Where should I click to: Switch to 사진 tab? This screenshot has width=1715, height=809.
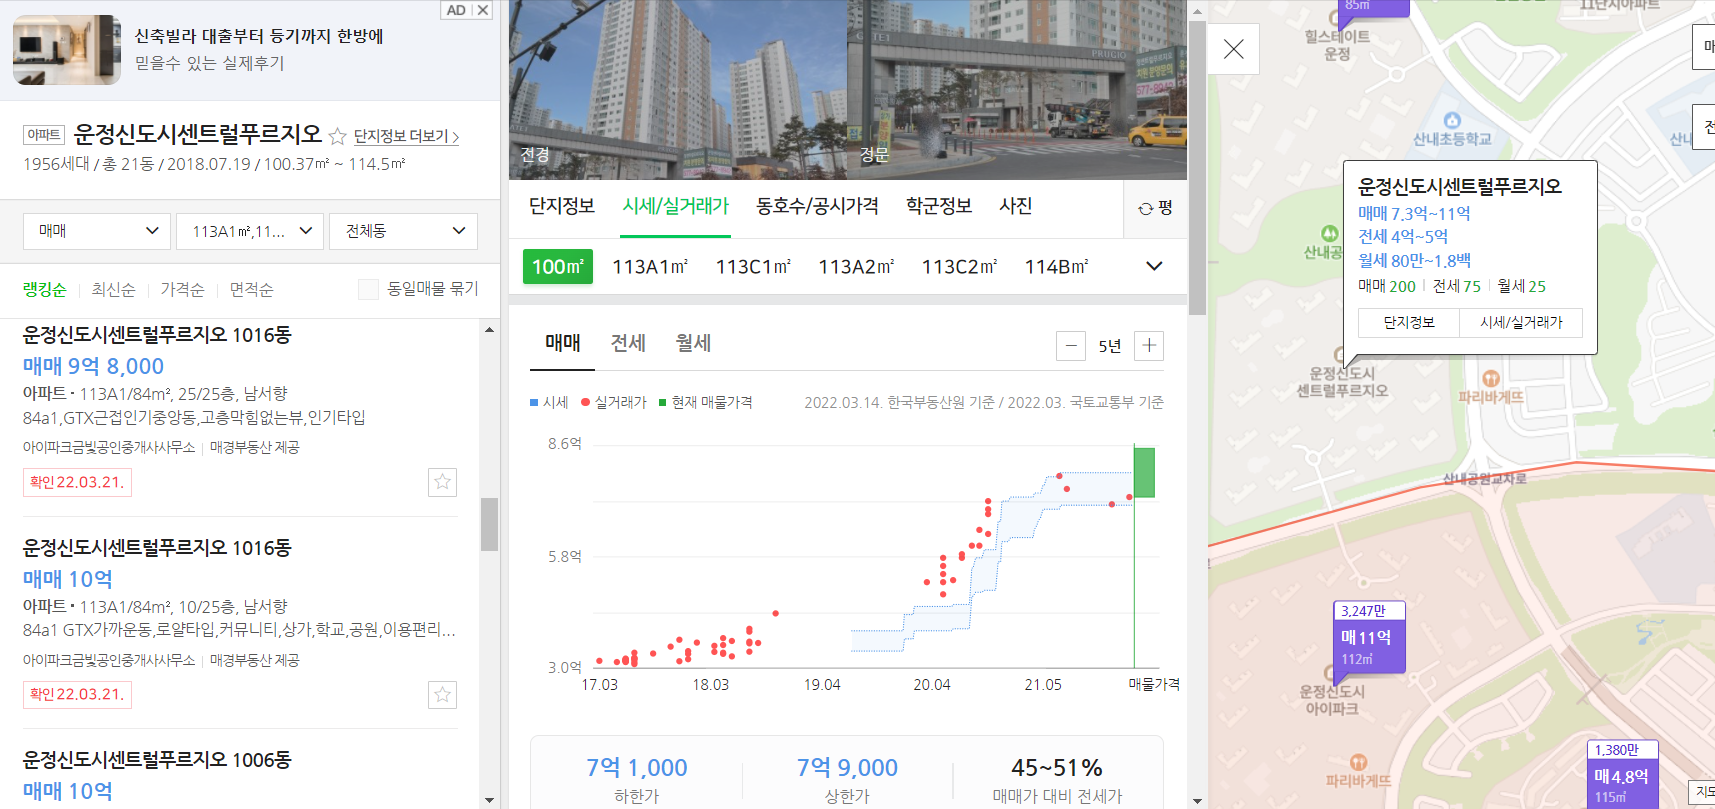coord(1016,206)
